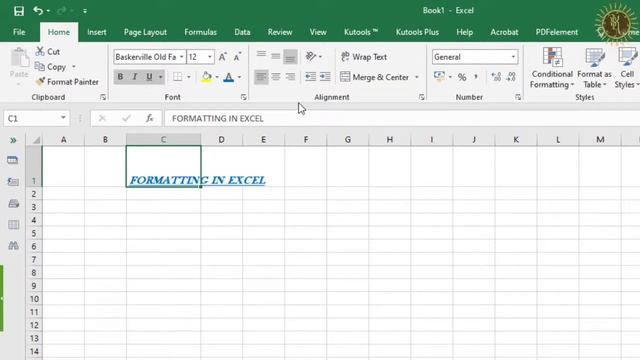Enable Wrap Text
The image size is (640, 360).
pyautogui.click(x=364, y=57)
